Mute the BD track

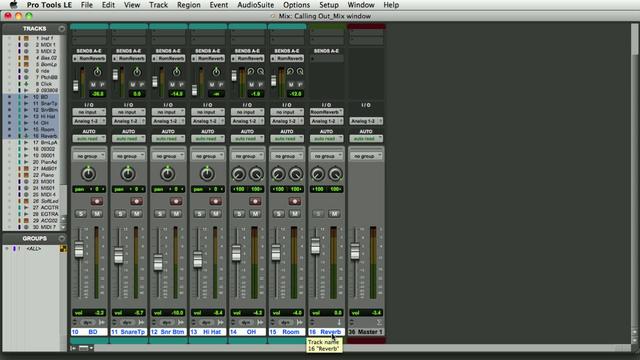point(97,214)
